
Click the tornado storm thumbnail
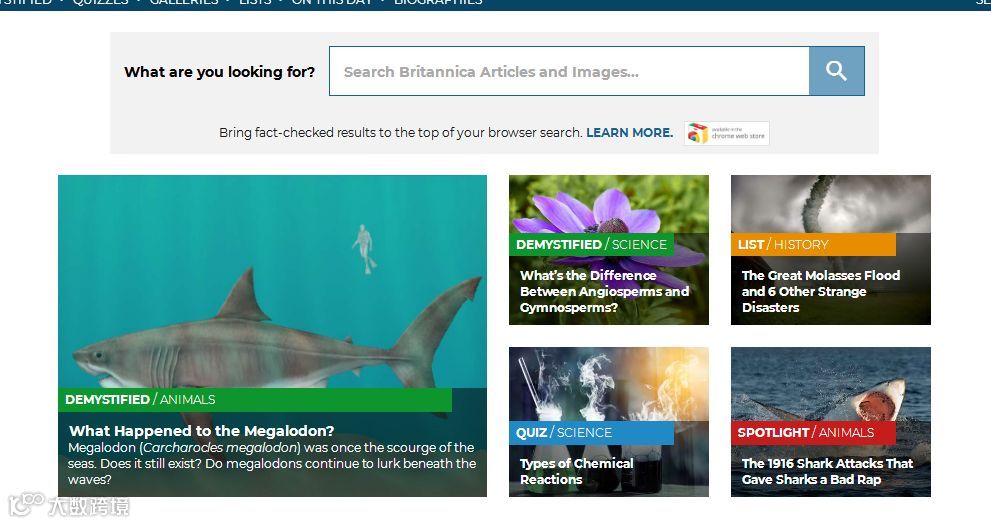[830, 204]
